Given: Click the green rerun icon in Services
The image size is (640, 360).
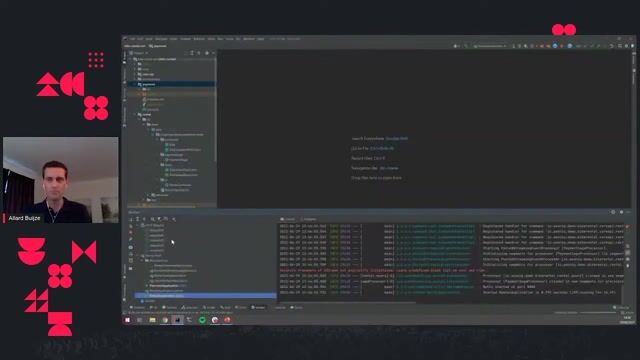Looking at the screenshot, I should 131,226.
